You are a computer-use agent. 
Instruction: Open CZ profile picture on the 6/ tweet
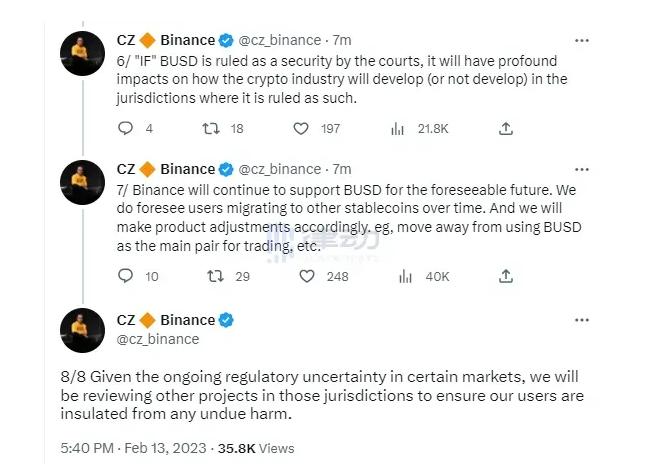(x=83, y=53)
